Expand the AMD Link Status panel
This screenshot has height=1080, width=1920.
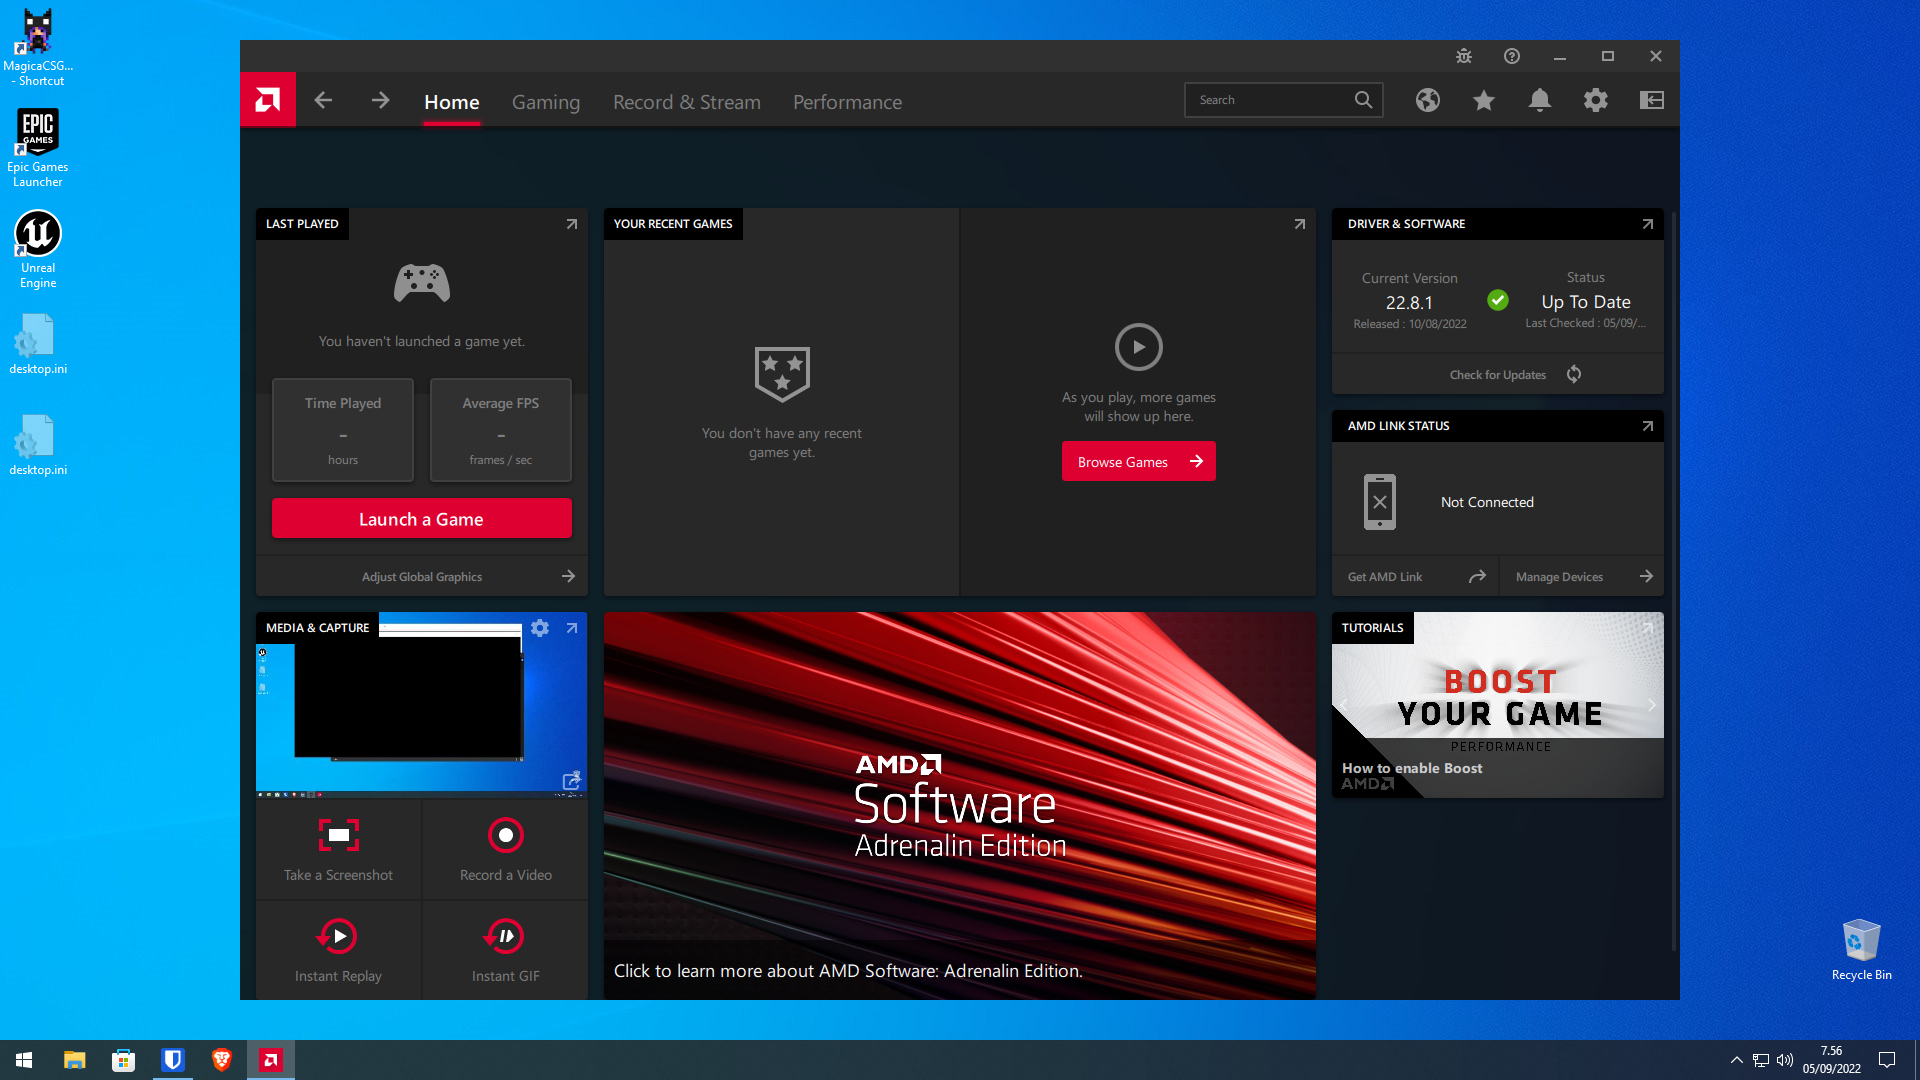tap(1647, 426)
